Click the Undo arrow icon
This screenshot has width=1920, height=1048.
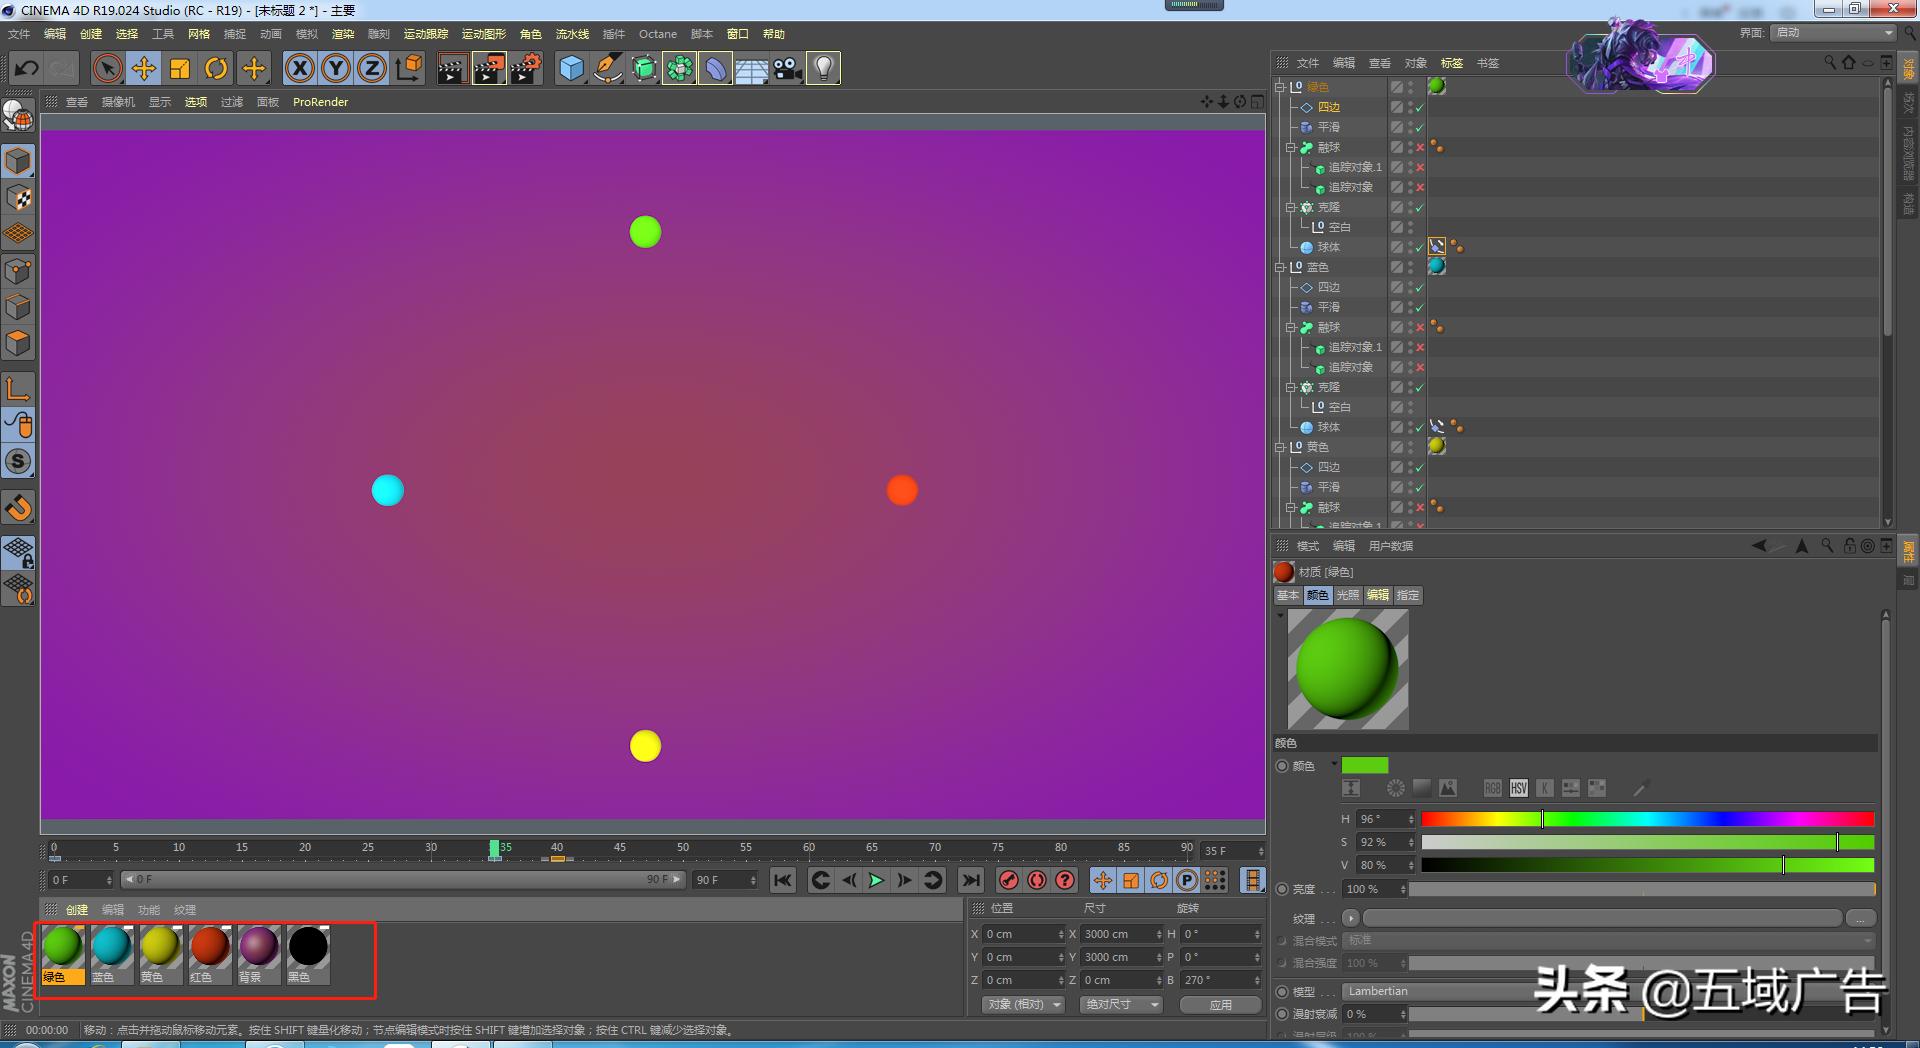click(27, 68)
